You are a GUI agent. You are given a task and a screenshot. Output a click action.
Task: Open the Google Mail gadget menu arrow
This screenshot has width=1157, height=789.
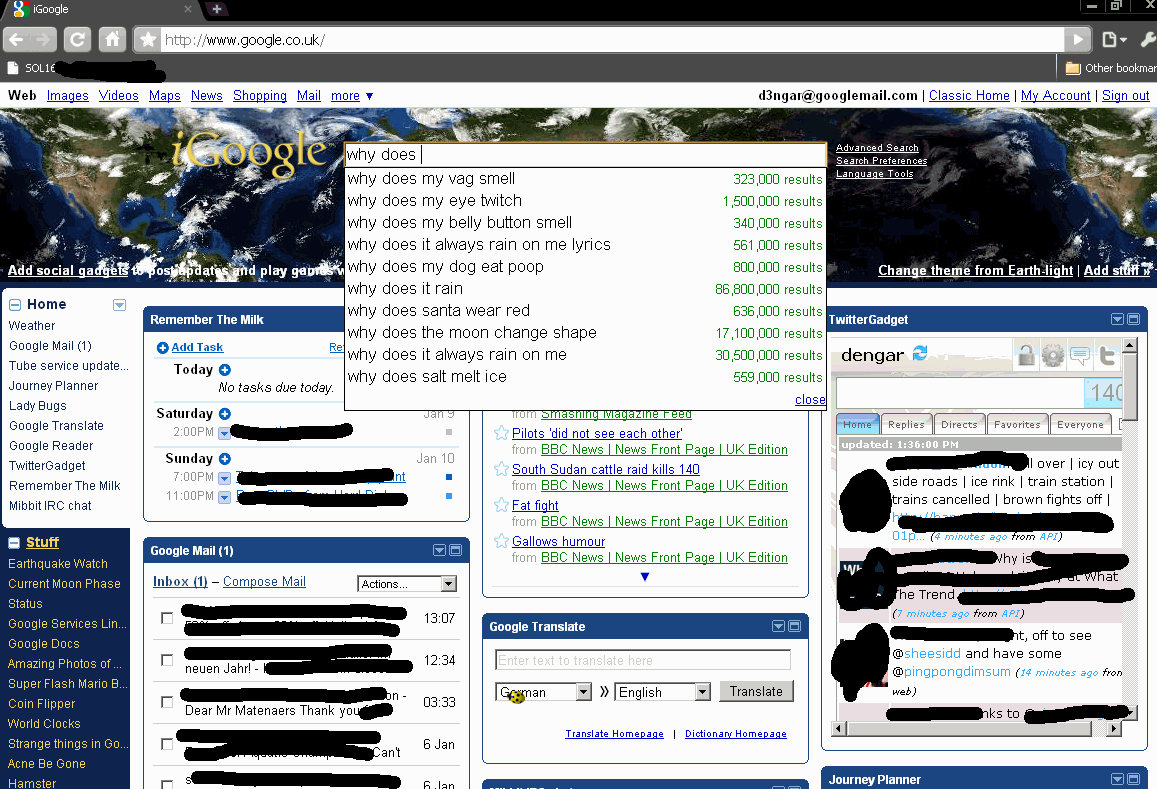pos(439,551)
